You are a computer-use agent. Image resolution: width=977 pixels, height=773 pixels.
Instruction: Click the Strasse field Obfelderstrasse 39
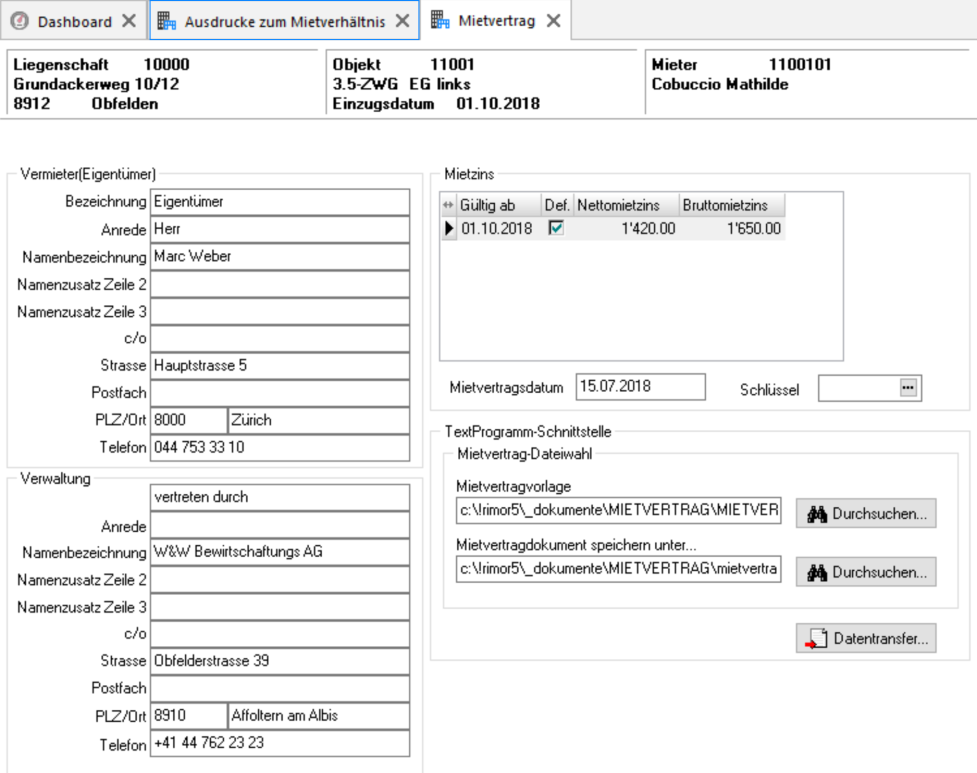click(x=280, y=662)
